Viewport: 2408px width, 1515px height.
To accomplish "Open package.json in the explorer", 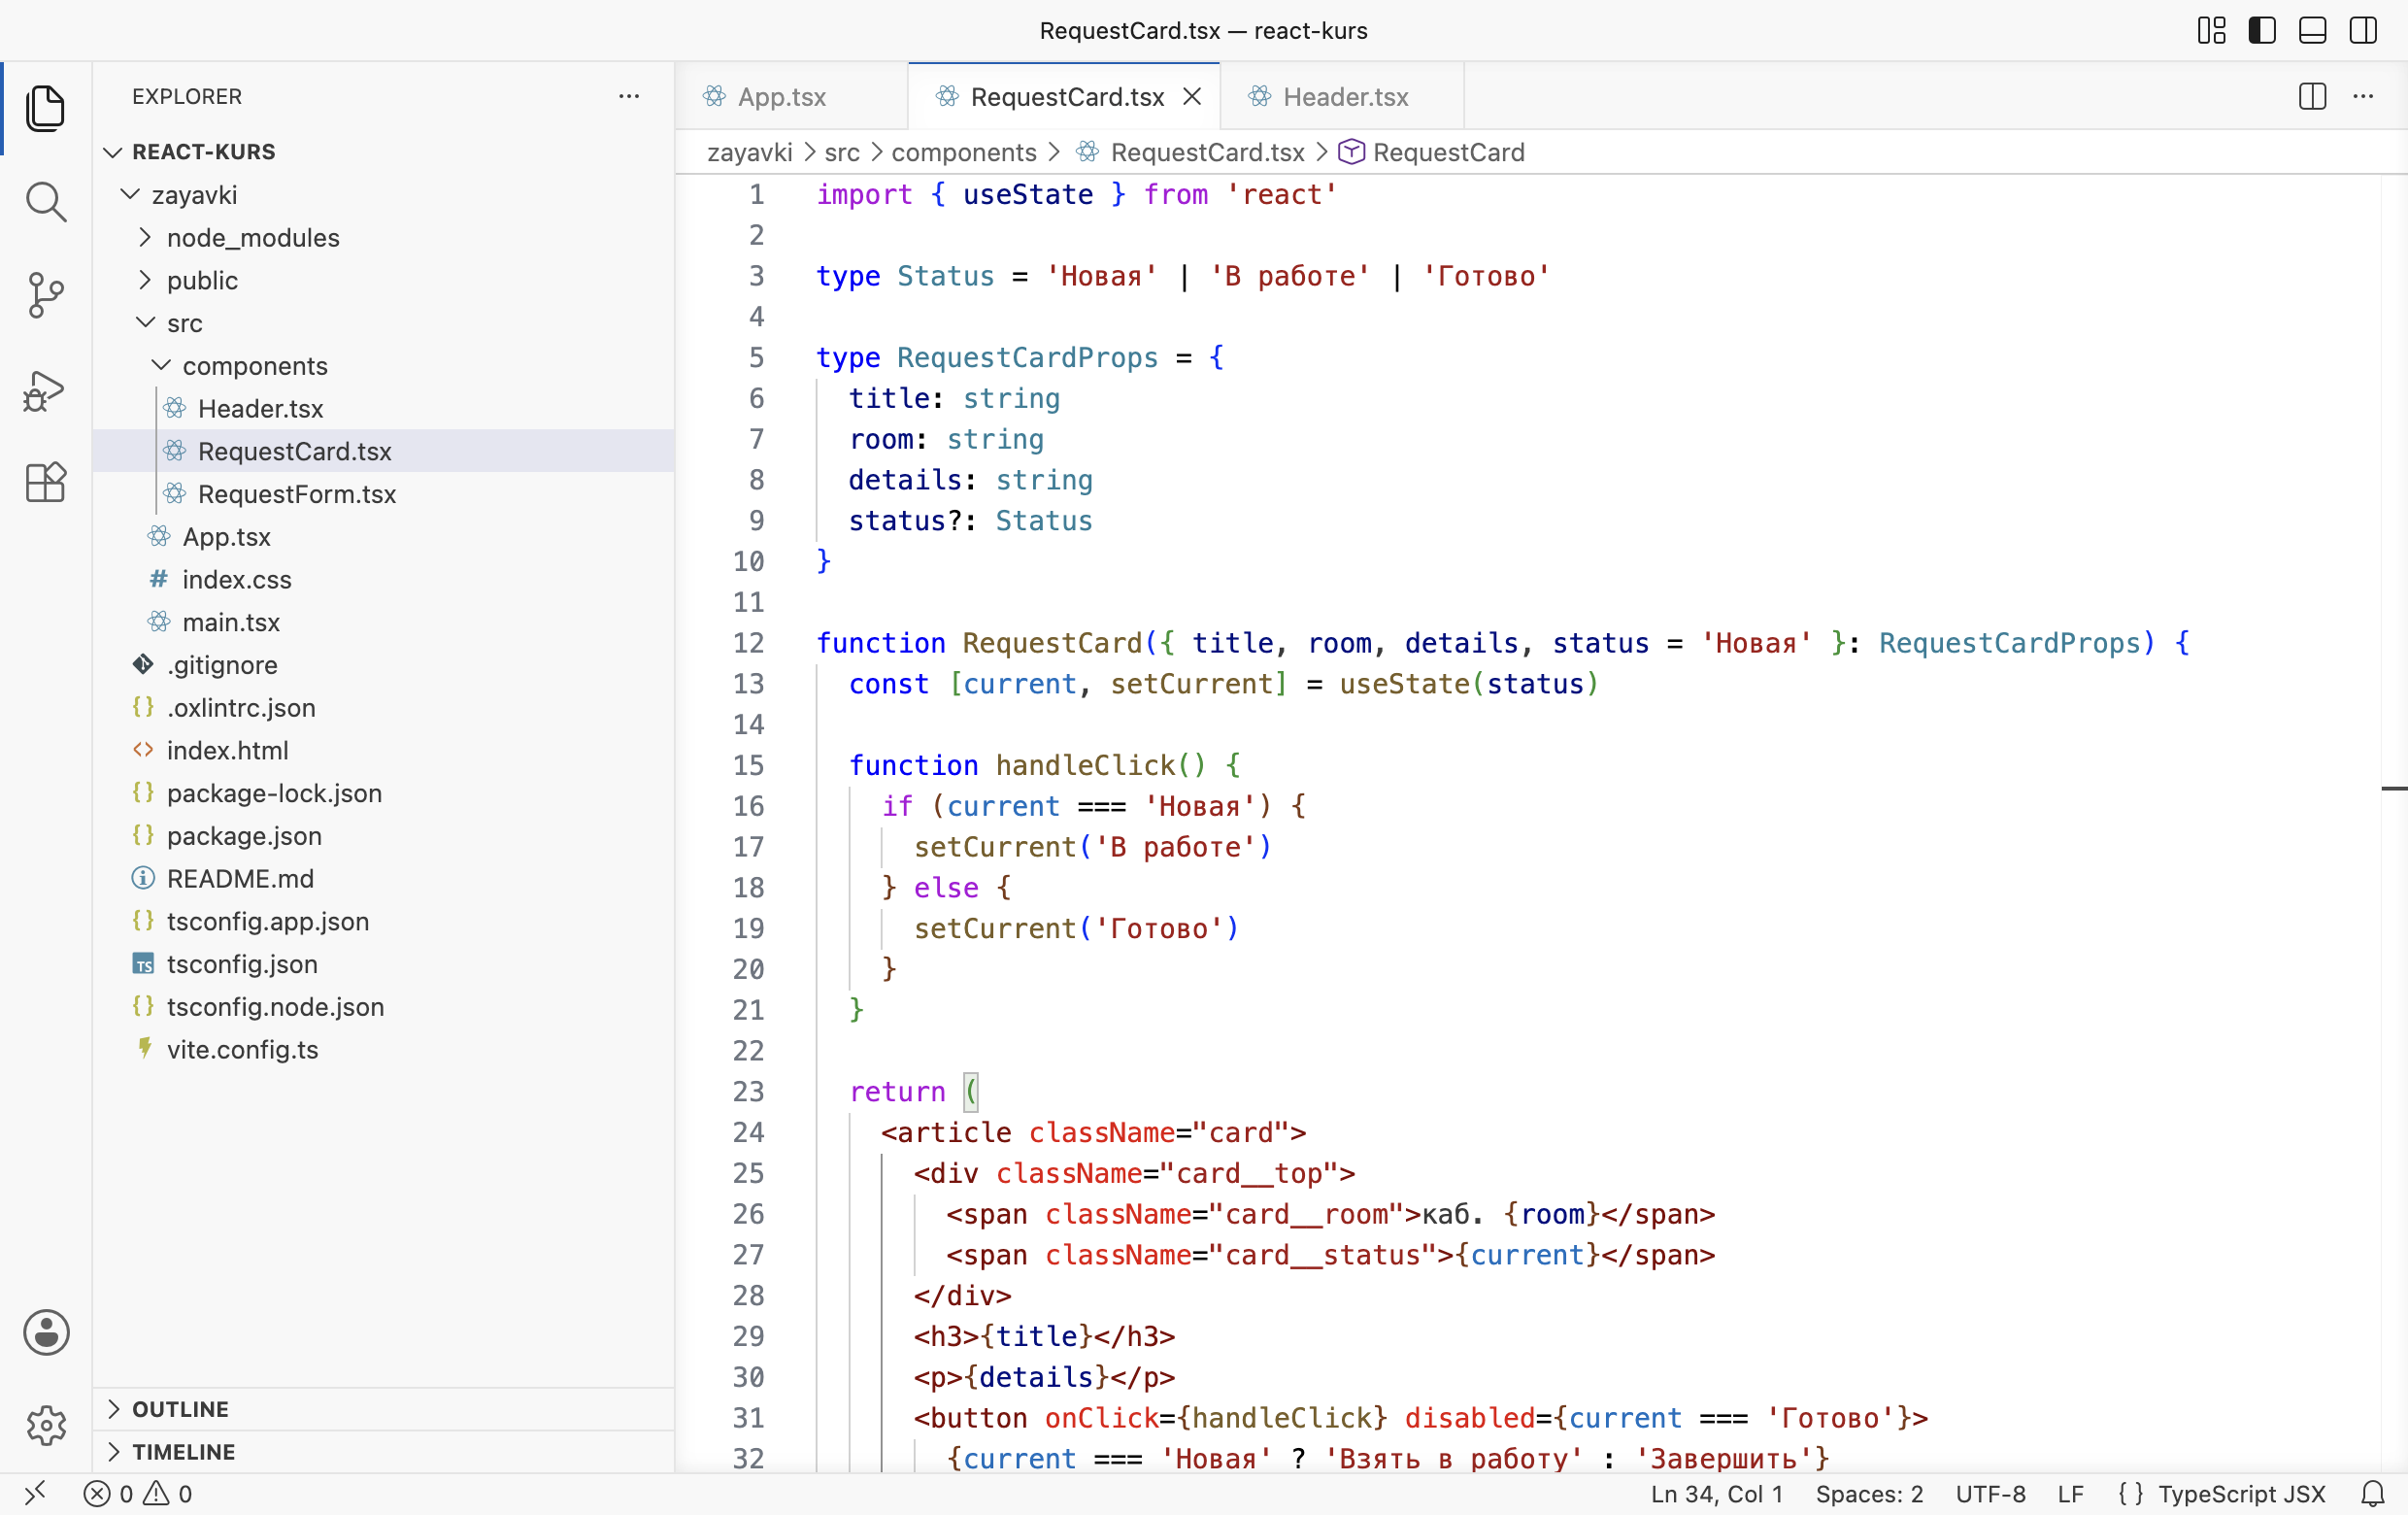I will coord(383,836).
